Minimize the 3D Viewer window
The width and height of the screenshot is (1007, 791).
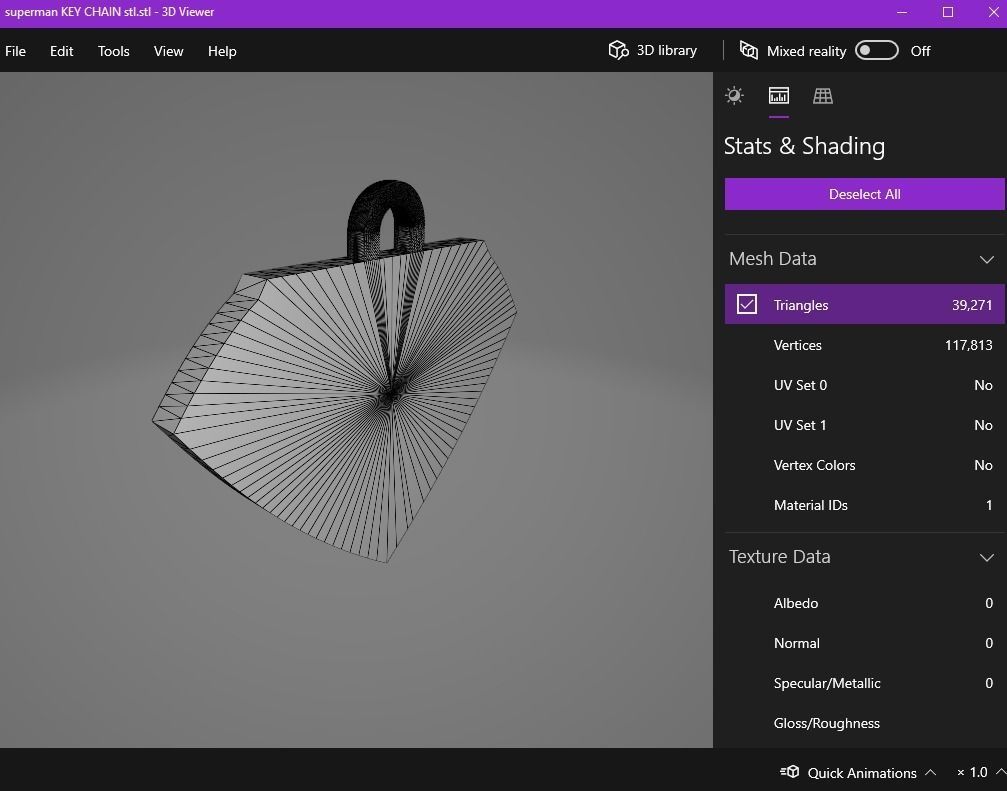(x=902, y=12)
